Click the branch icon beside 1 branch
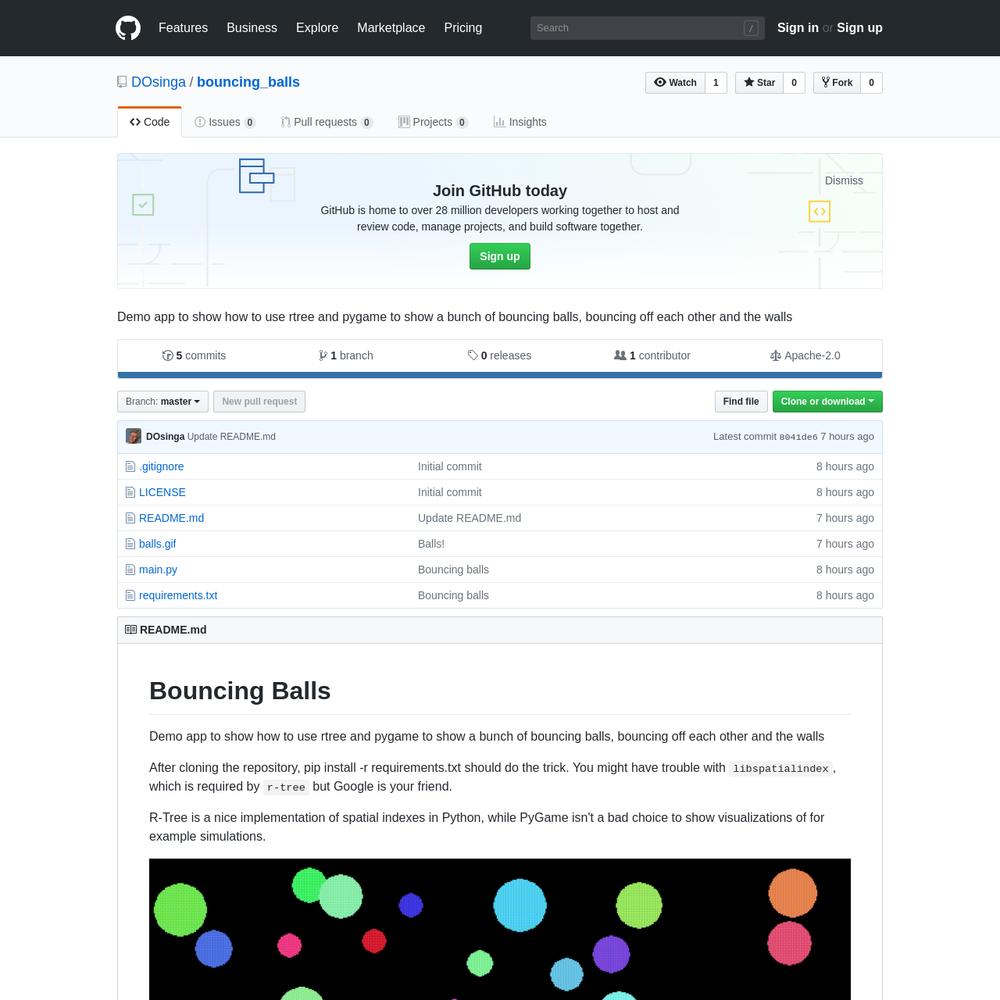This screenshot has height=1000, width=1000. [323, 355]
